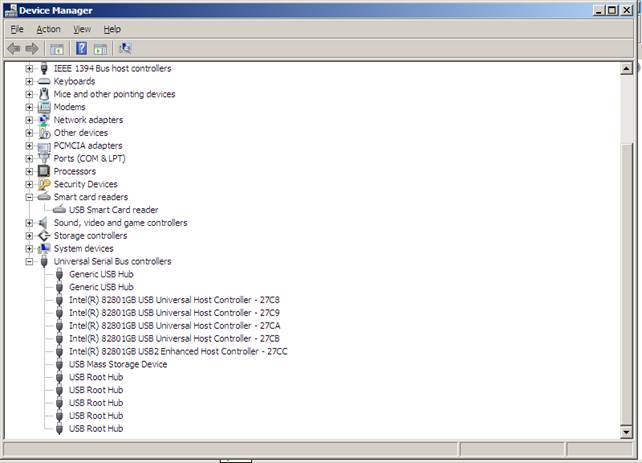Click the IEEE 1394 Bus host controllers icon
Screen dimensions: 642x463
coord(44,68)
